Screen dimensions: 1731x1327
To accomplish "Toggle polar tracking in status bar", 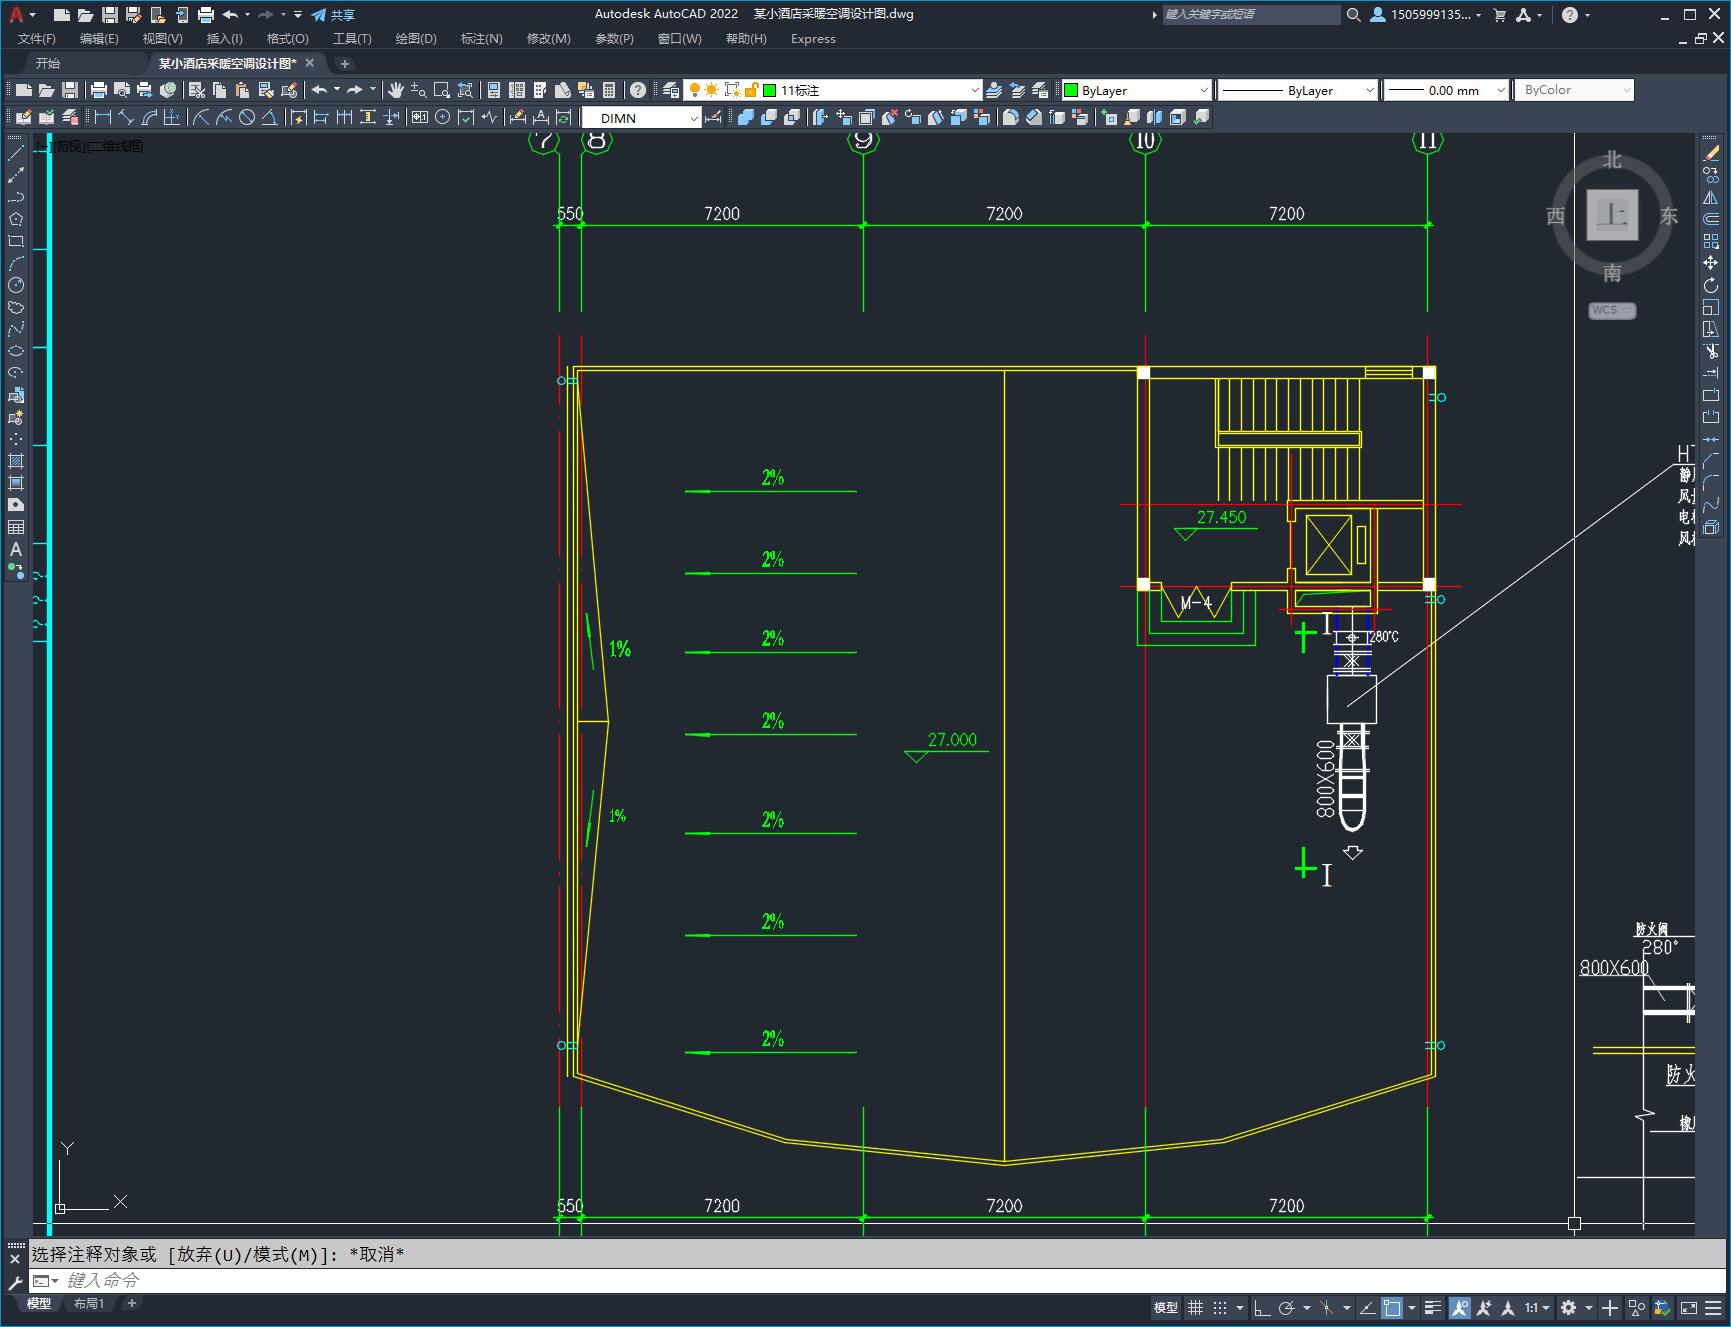I will coord(1287,1307).
